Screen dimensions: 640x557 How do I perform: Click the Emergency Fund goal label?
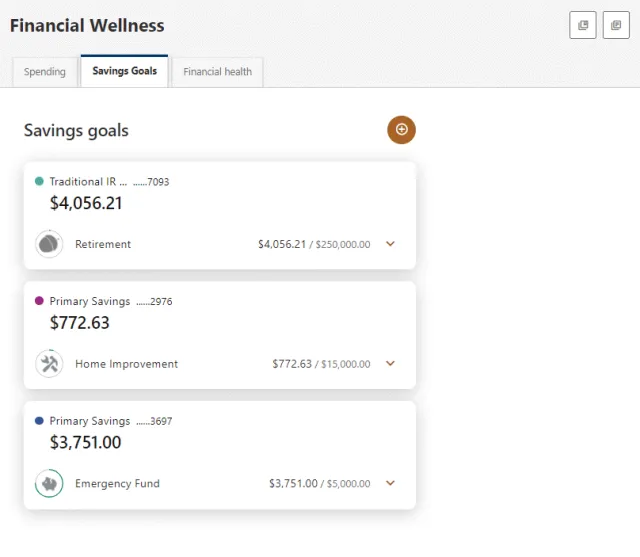point(118,484)
